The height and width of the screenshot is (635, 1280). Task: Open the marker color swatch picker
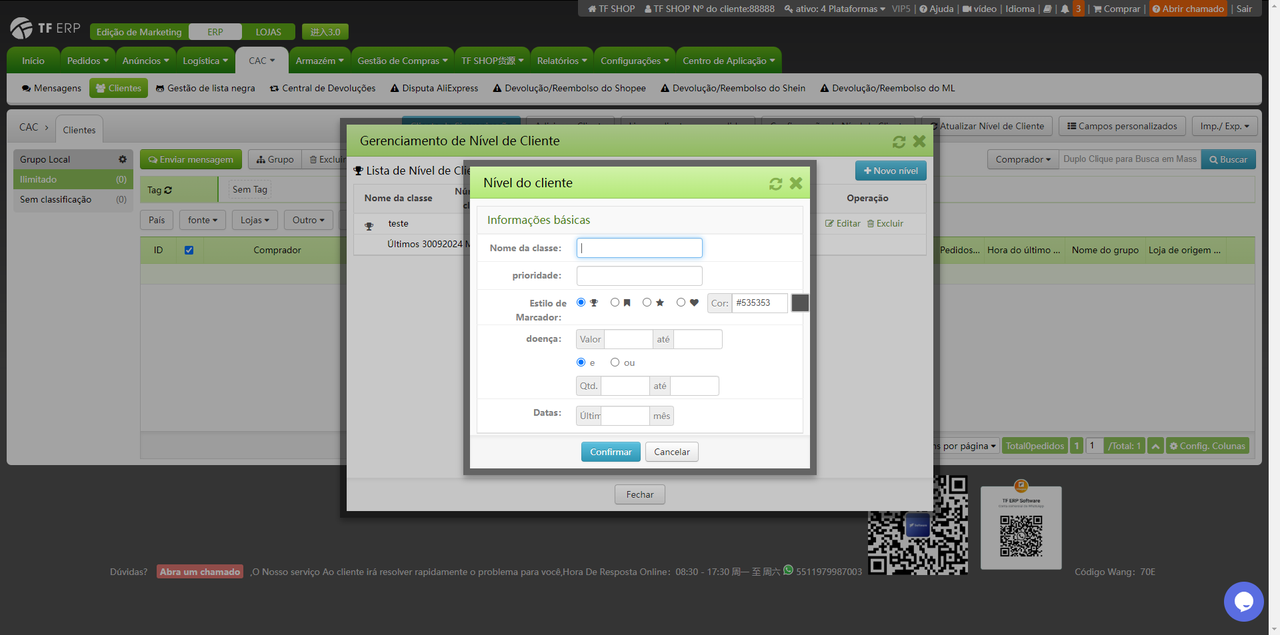(800, 302)
